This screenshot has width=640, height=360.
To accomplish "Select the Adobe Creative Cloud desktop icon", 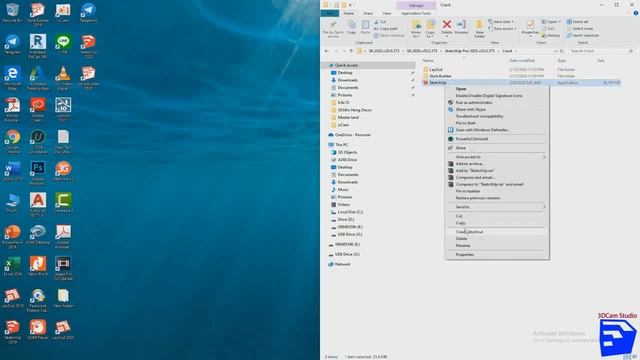I will point(38,110).
